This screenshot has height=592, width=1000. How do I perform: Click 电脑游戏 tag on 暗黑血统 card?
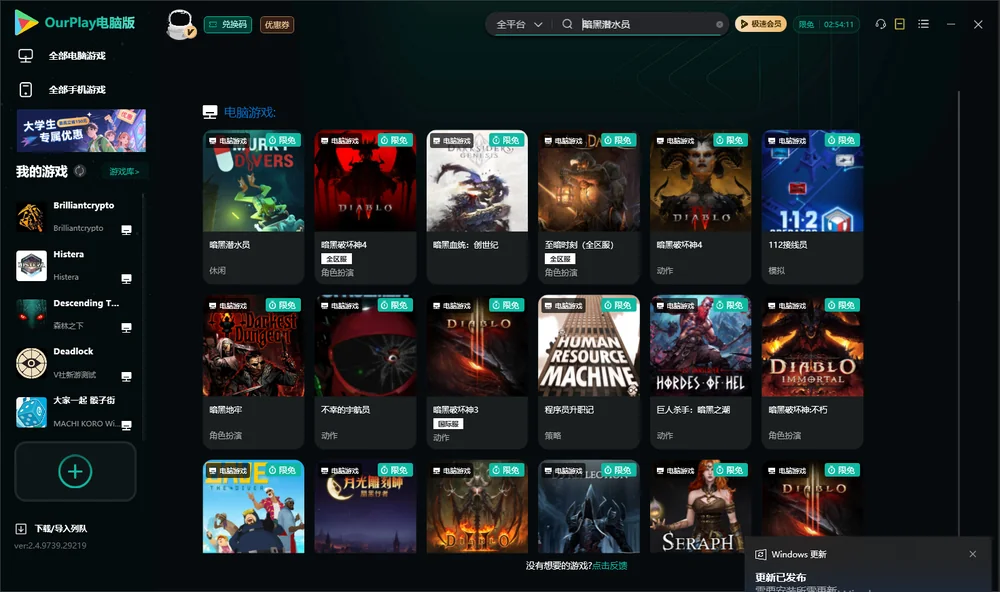452,140
